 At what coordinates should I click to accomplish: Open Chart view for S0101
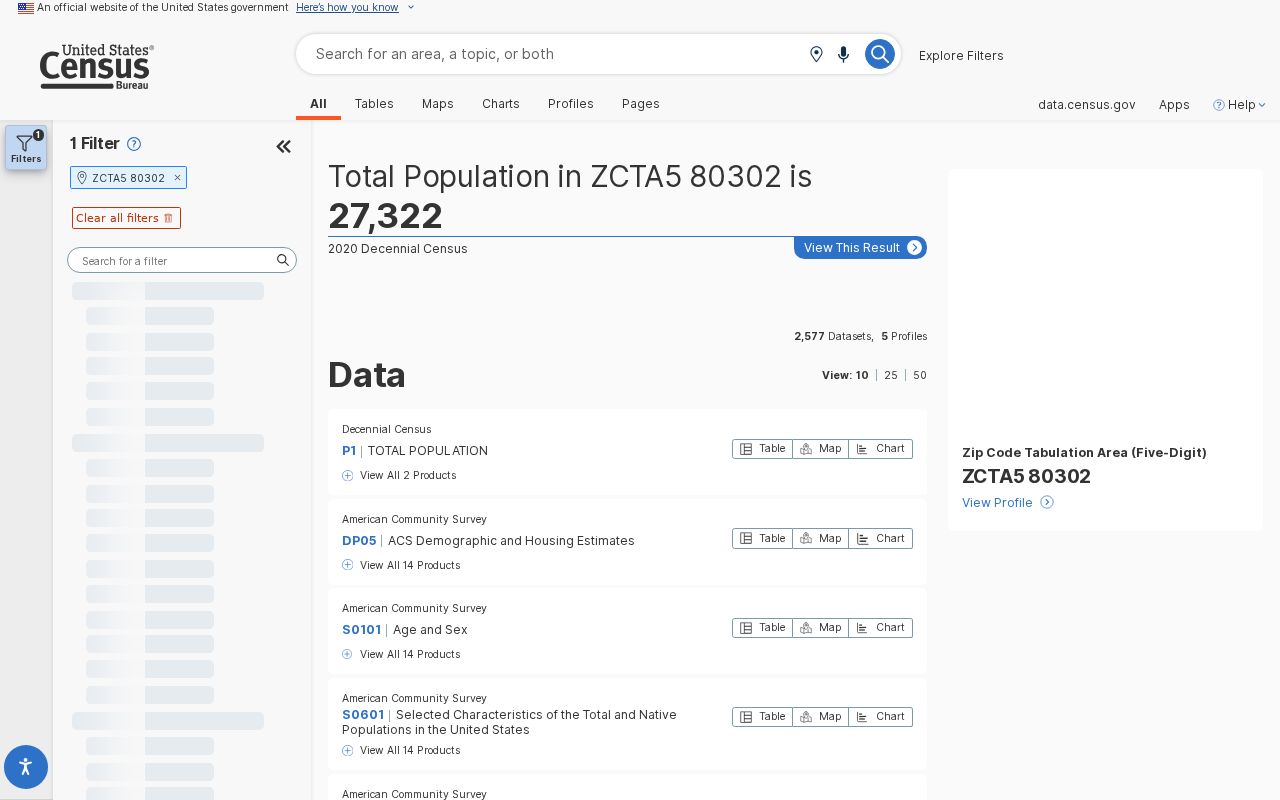pos(880,628)
